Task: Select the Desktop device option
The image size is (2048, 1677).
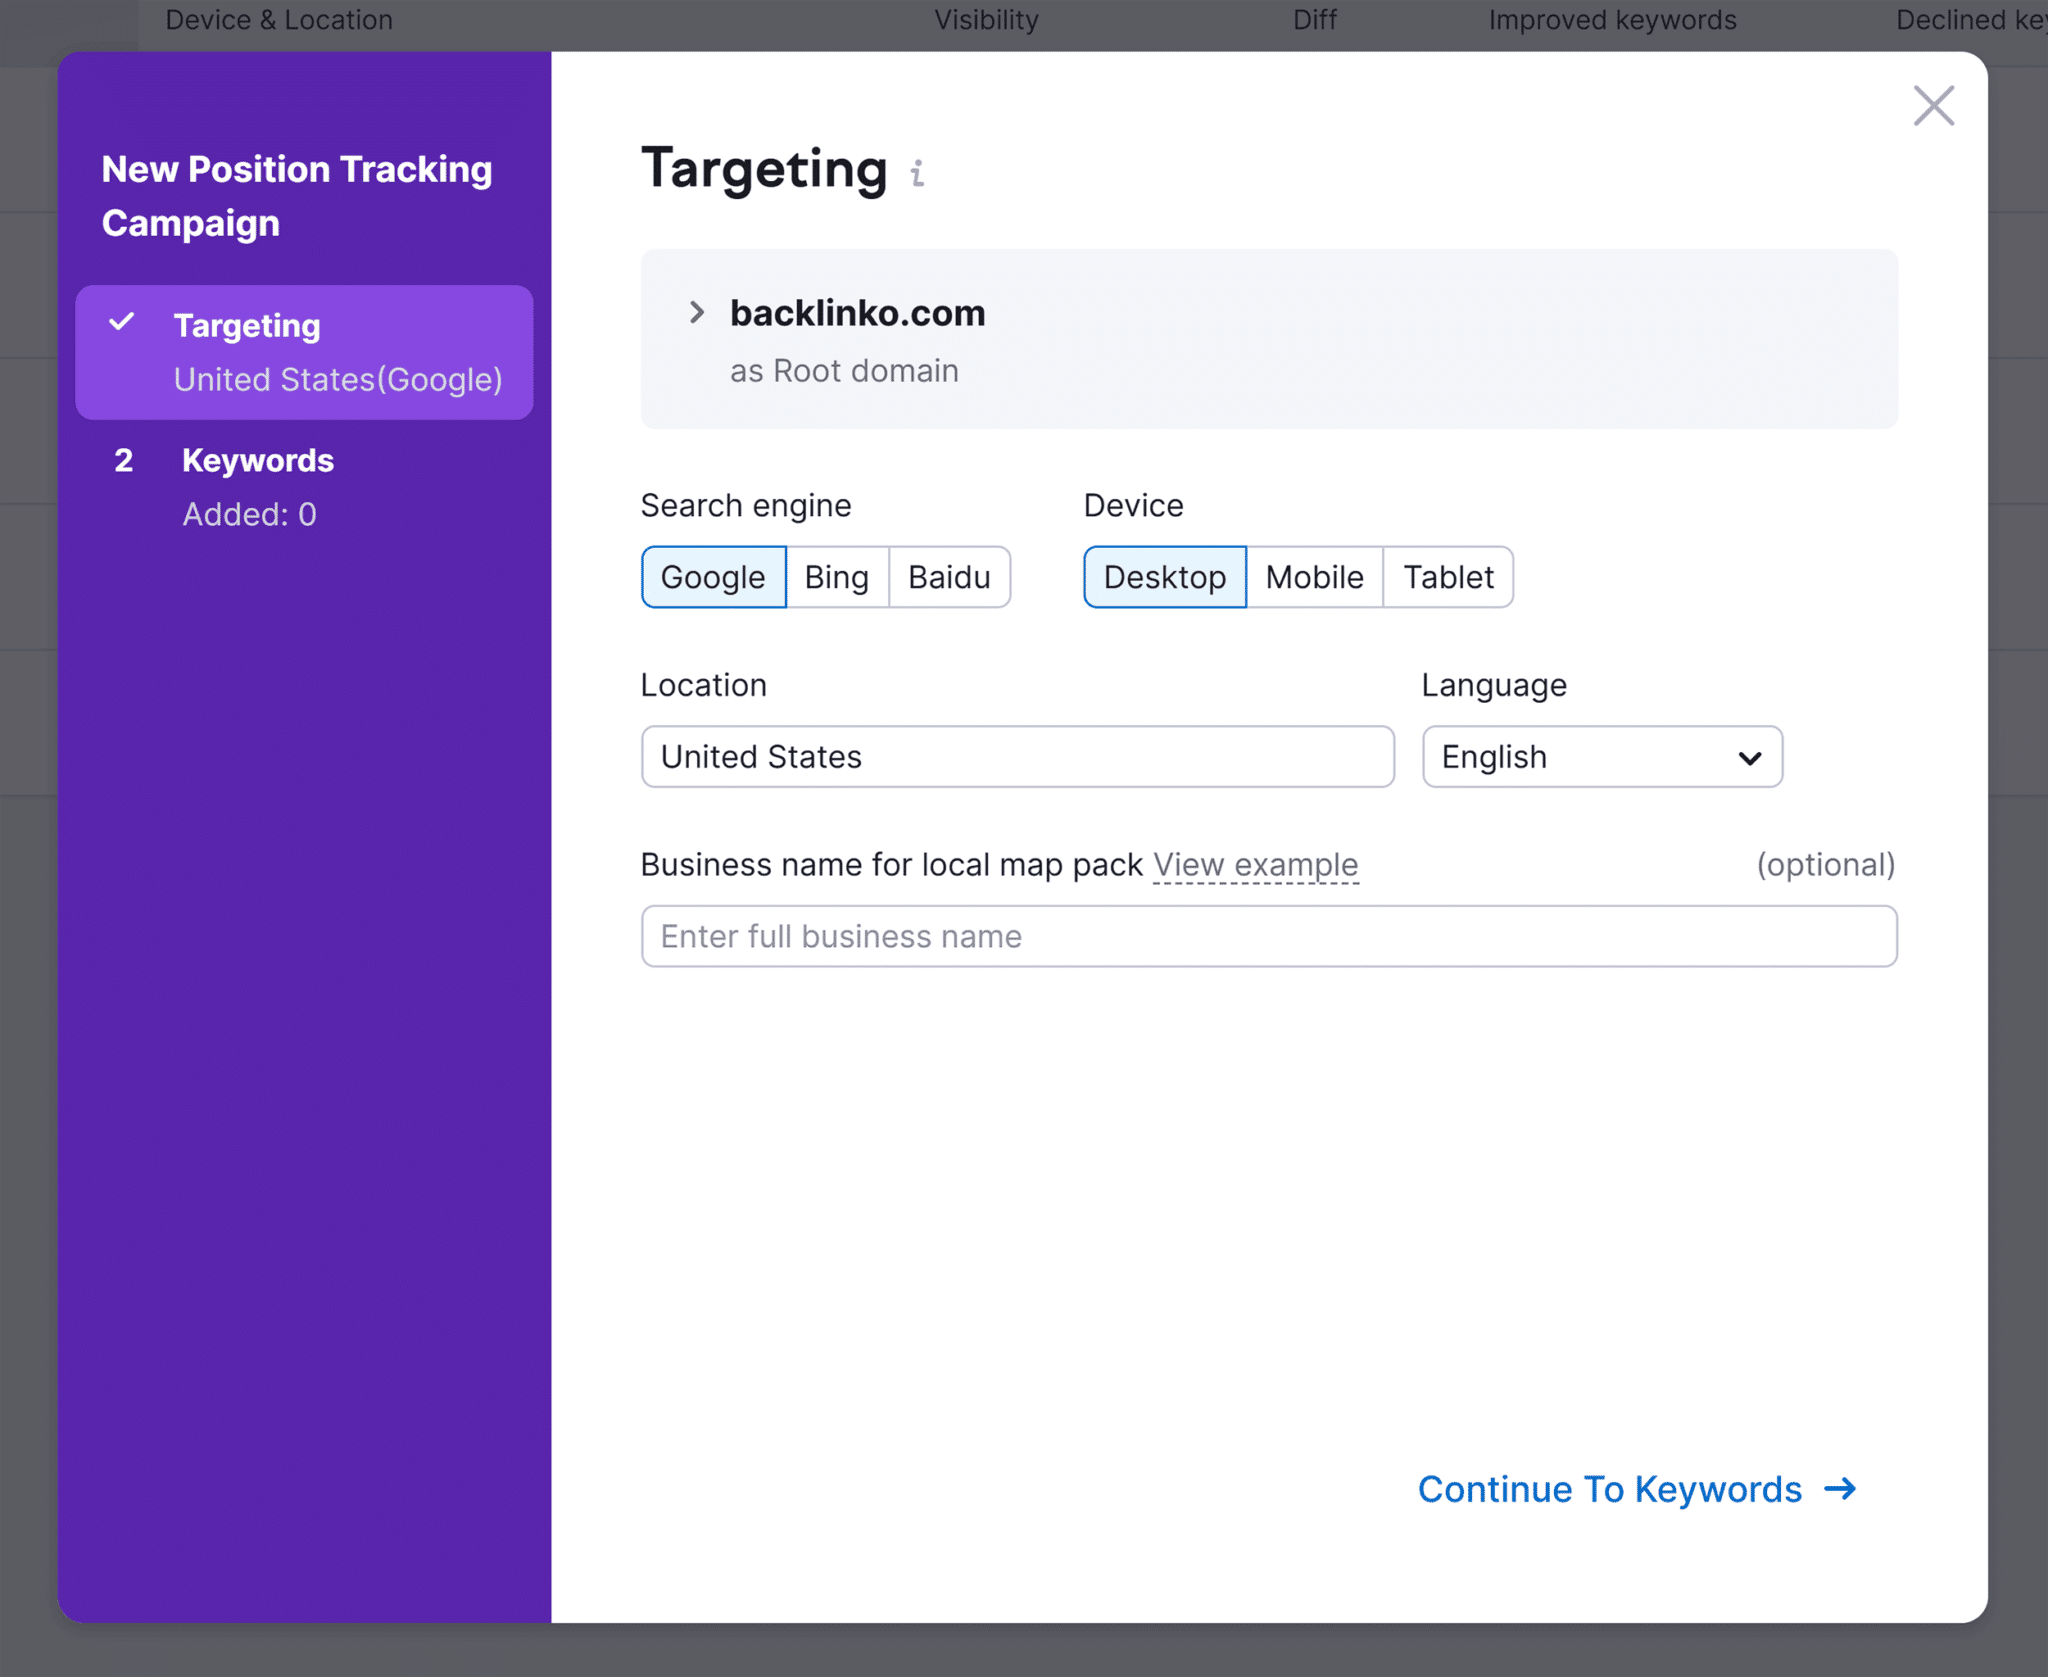Action: 1165,577
